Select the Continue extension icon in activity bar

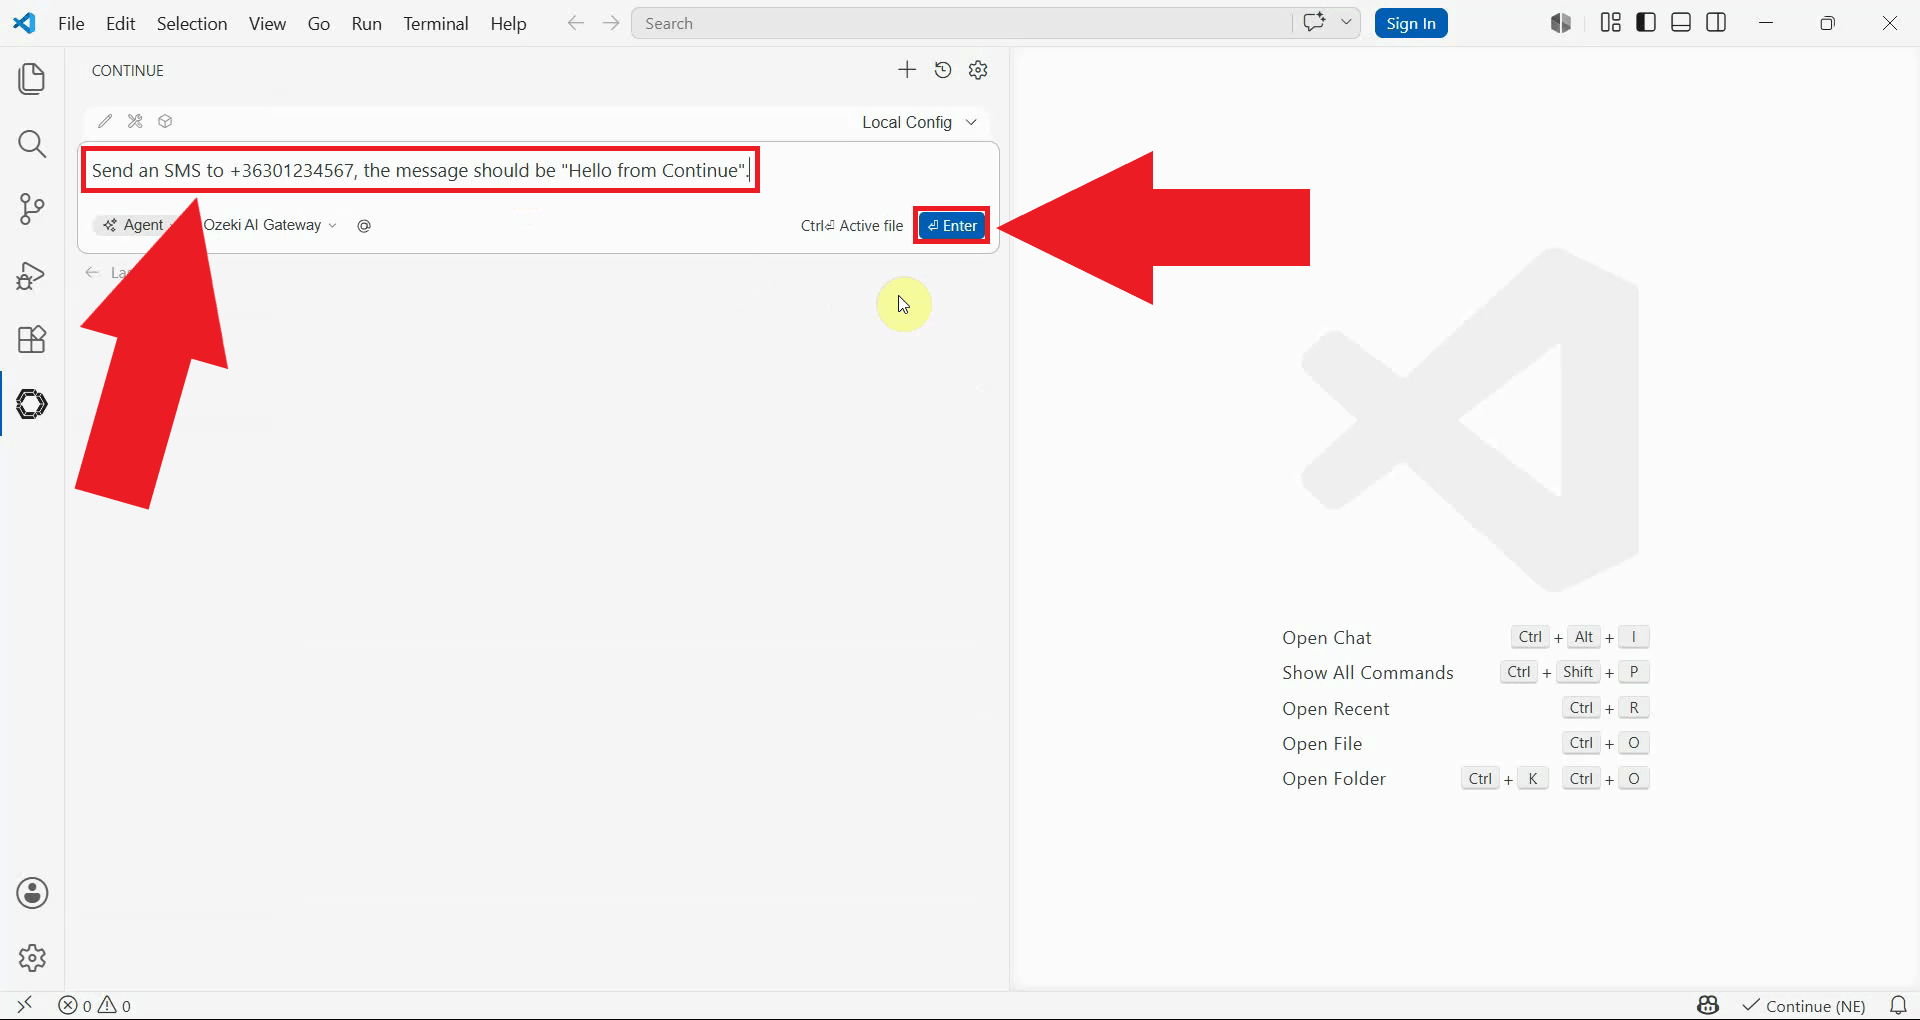pos(32,404)
